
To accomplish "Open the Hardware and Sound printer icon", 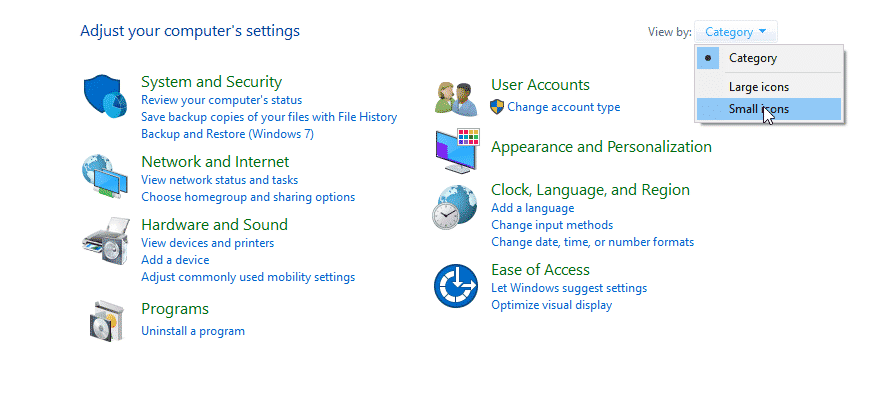I will click(105, 241).
